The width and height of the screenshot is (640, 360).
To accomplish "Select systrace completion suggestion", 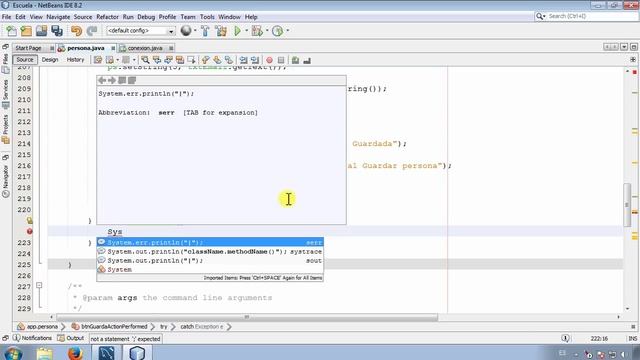I will pyautogui.click(x=210, y=251).
